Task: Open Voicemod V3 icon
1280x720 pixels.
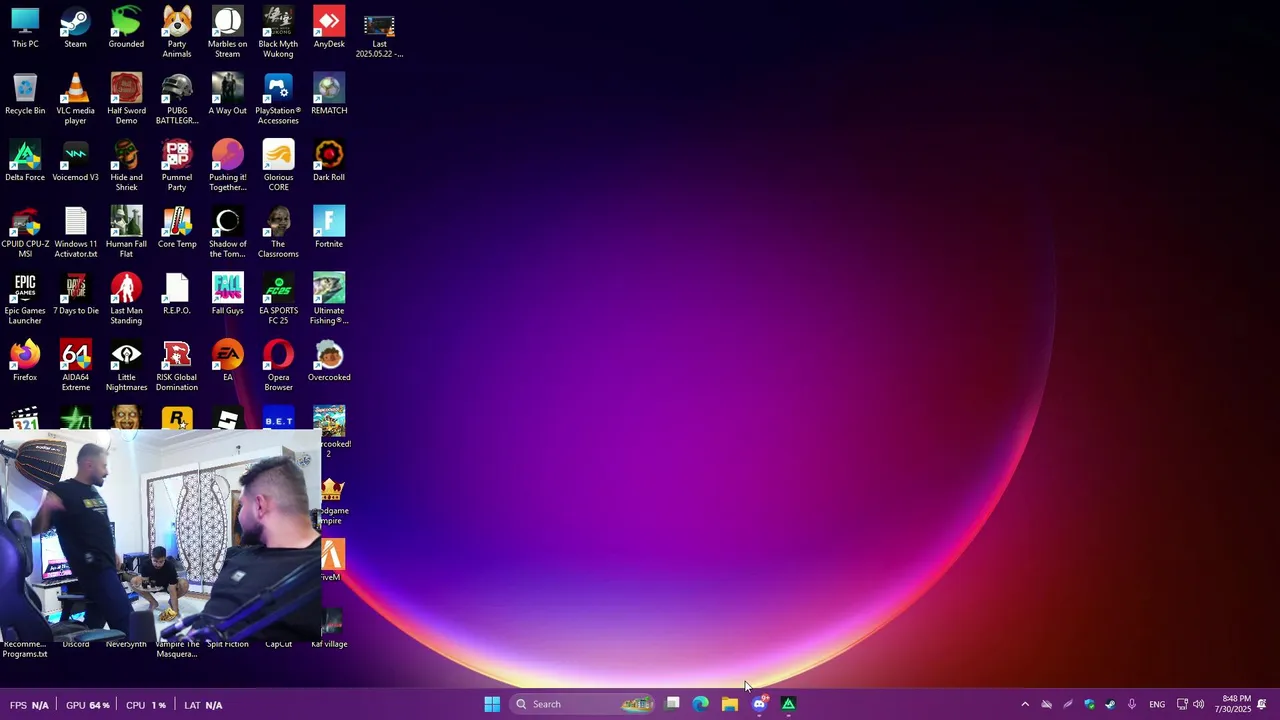Action: 75,162
